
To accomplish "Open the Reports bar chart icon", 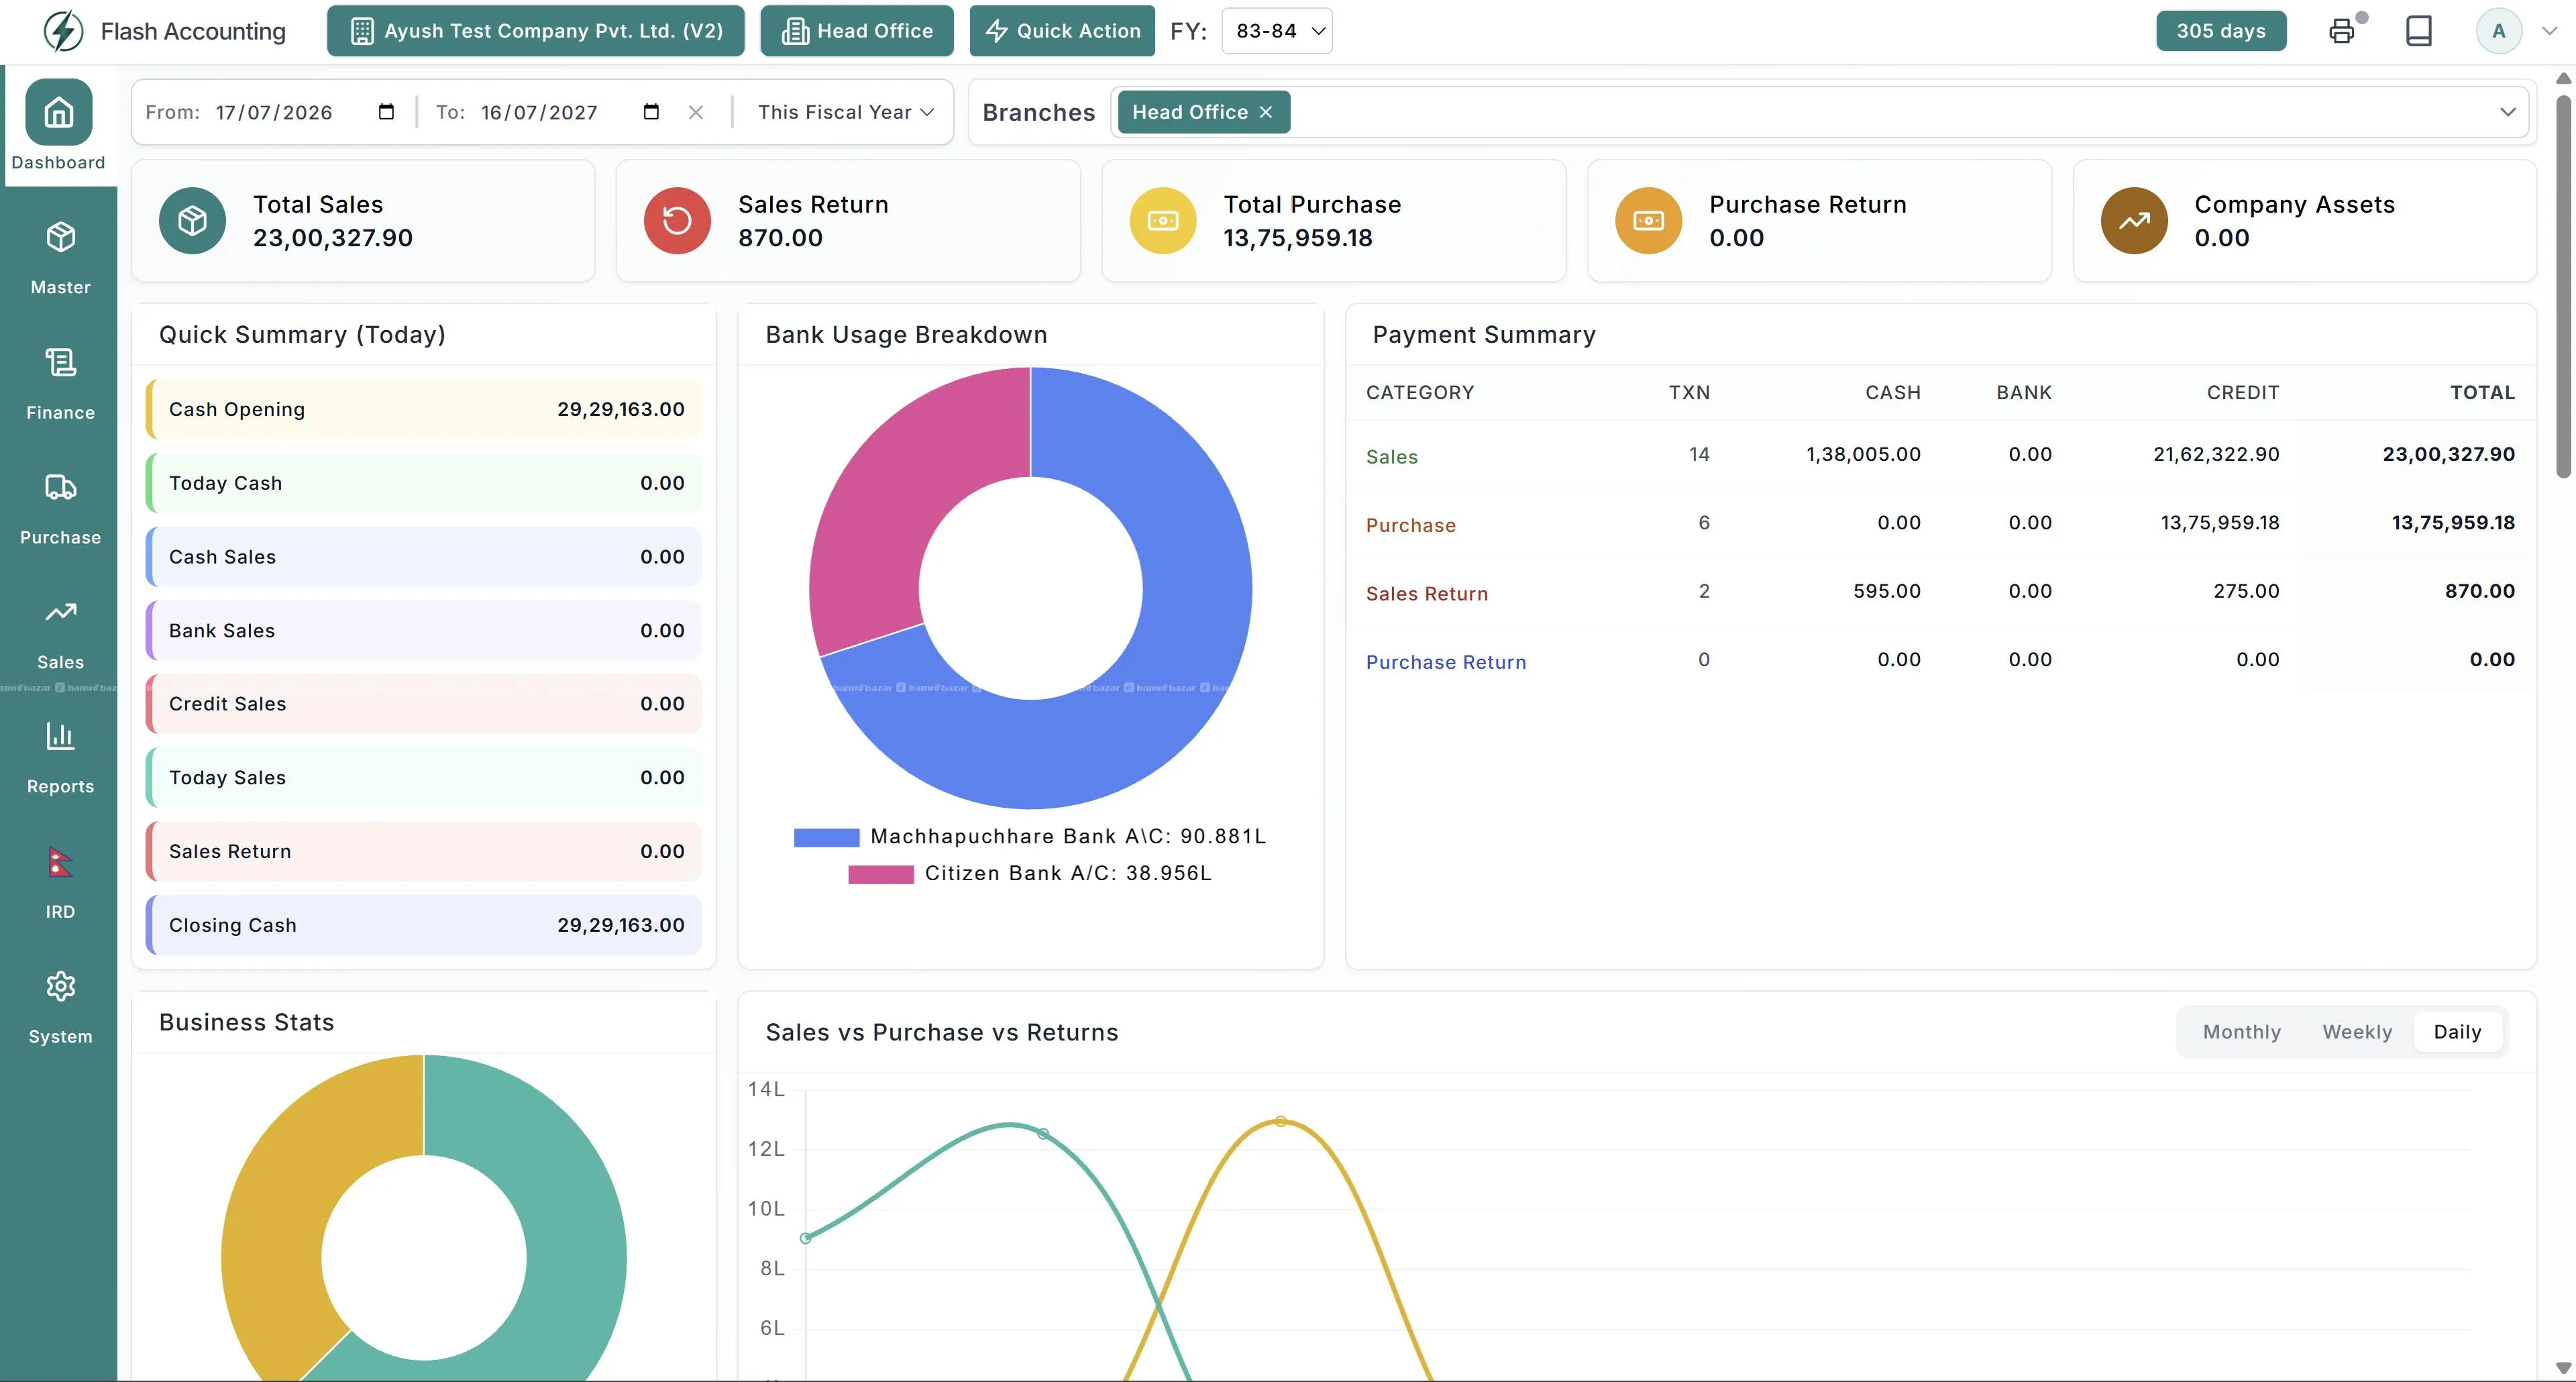I will tap(60, 737).
